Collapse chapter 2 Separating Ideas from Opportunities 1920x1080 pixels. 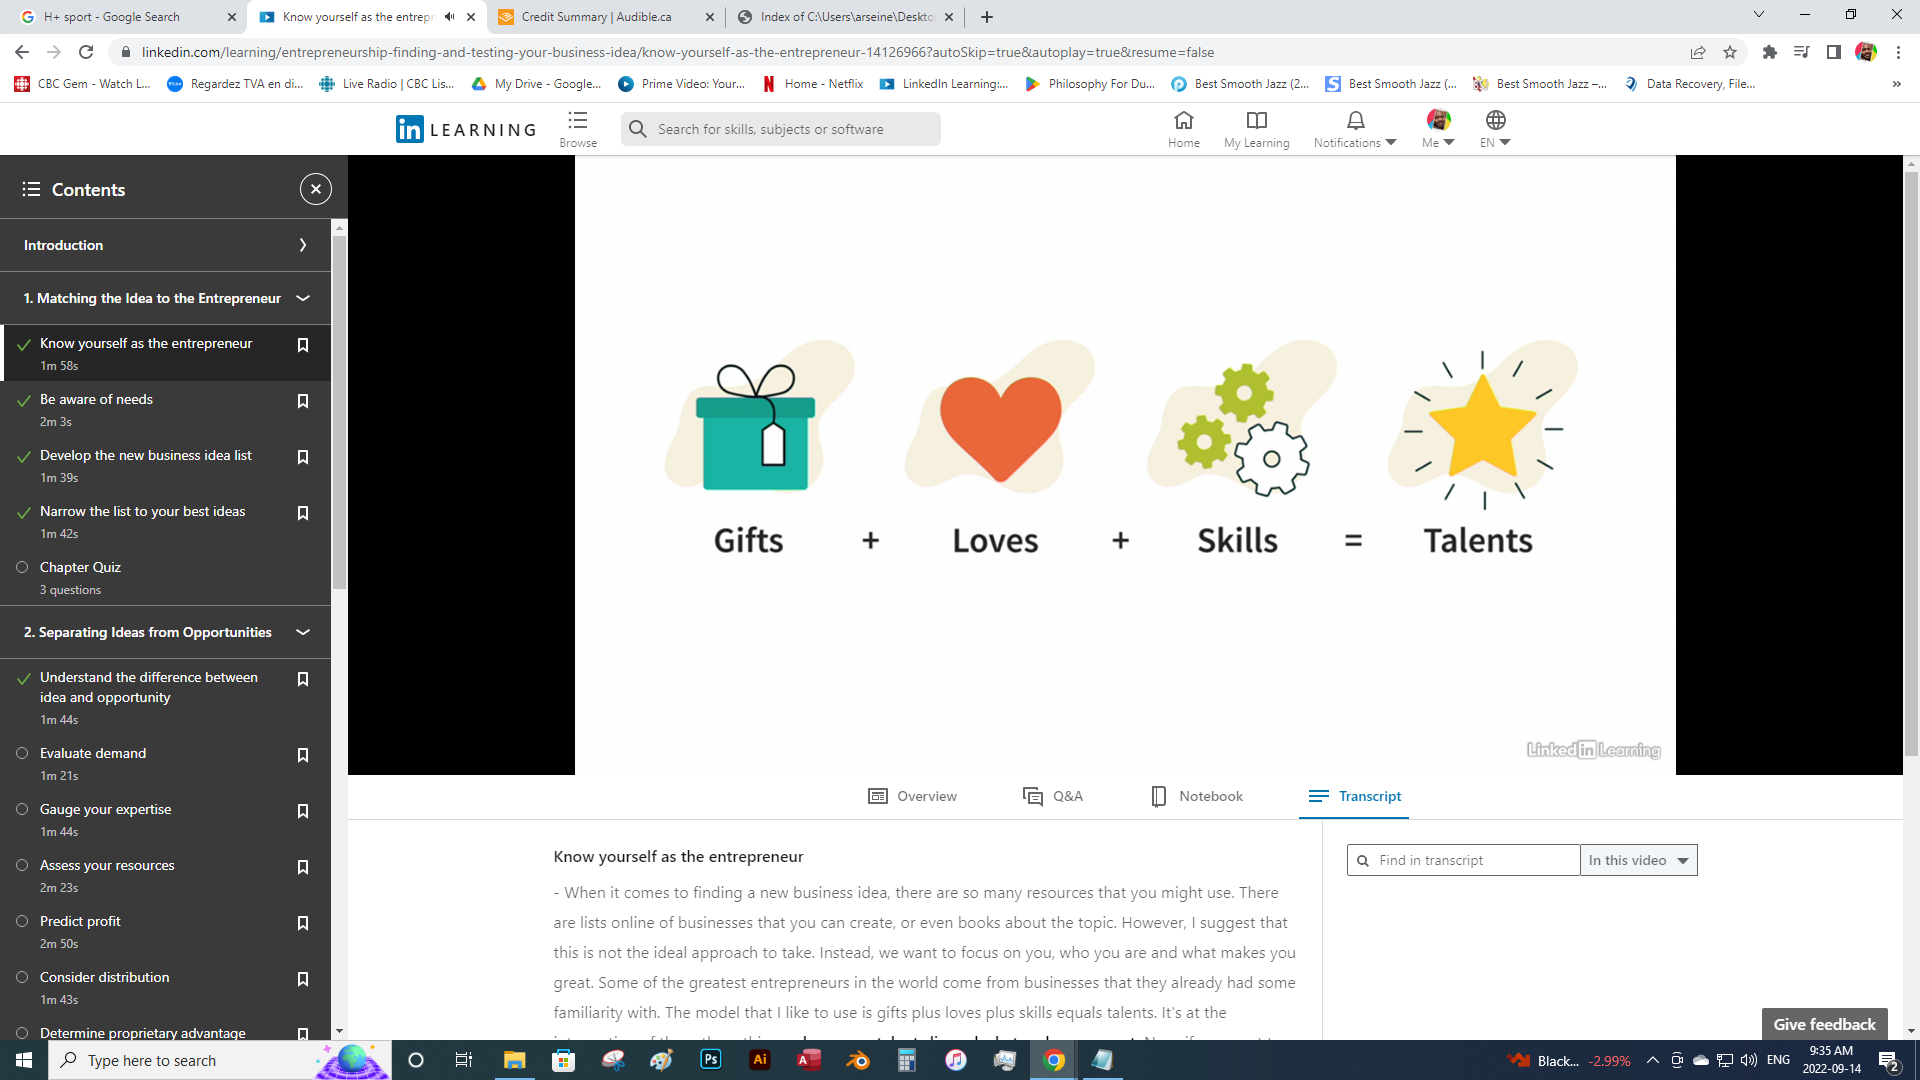[x=303, y=632]
